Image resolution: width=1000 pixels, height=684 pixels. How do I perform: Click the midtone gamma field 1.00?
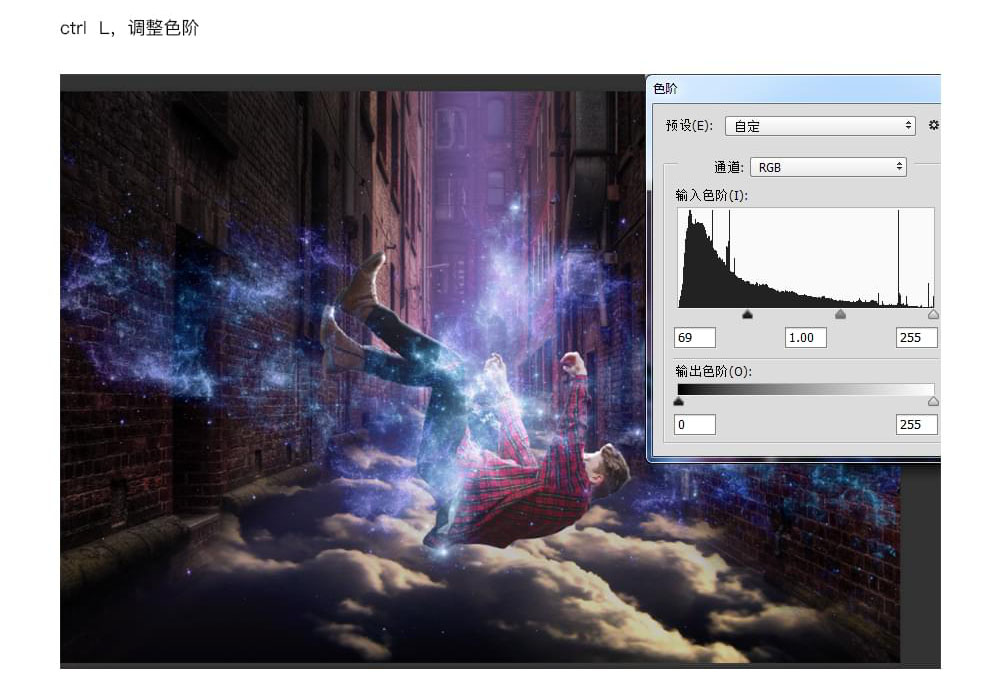pyautogui.click(x=805, y=338)
